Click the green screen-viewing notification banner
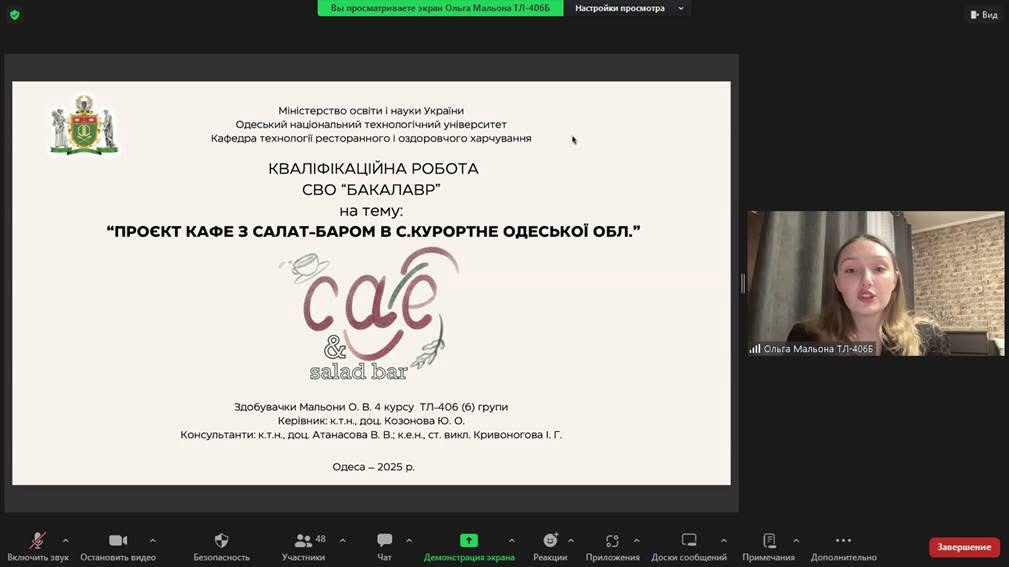The image size is (1009, 567). [440, 8]
